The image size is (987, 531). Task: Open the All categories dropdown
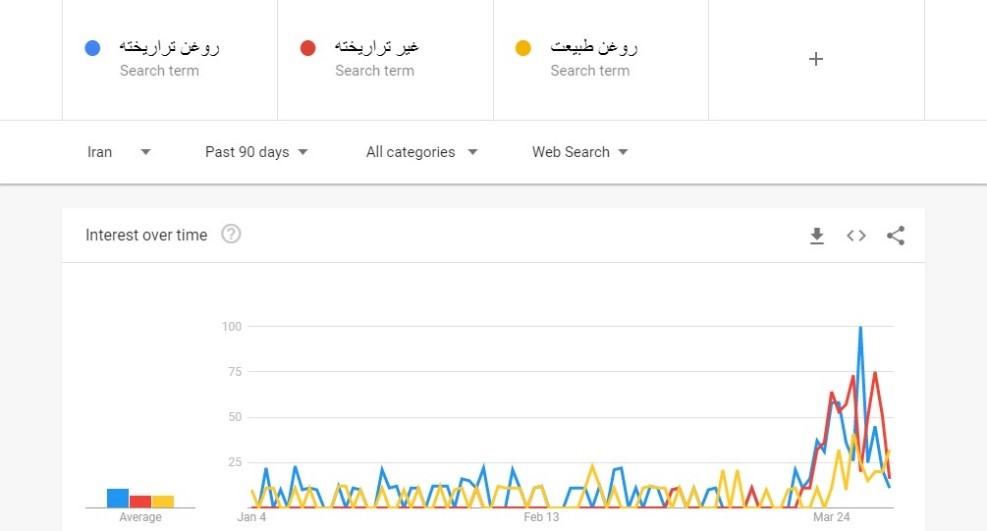[421, 152]
